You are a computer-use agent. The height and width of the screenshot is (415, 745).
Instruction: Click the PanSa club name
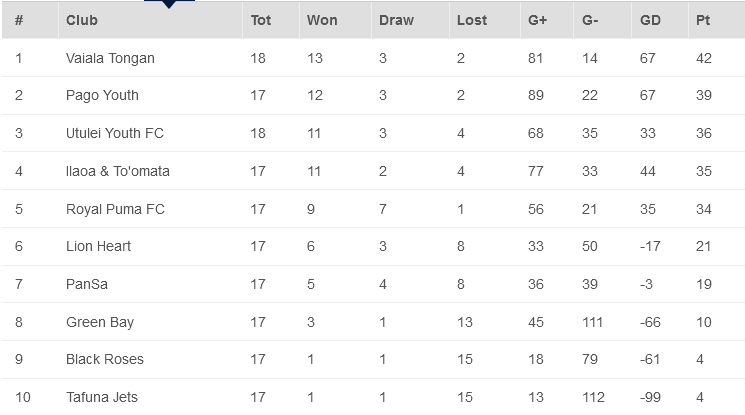tap(87, 284)
